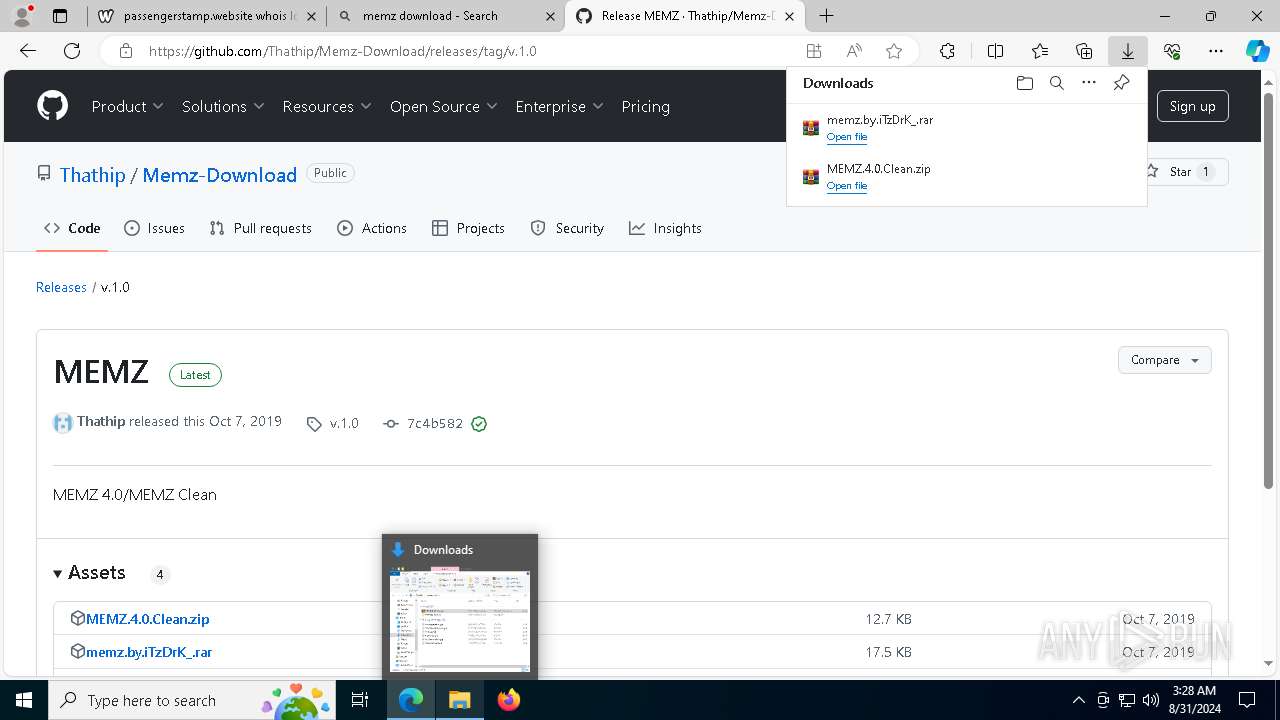Switch to passengerstamp.website whois tab
The width and height of the screenshot is (1280, 720).
tap(208, 16)
